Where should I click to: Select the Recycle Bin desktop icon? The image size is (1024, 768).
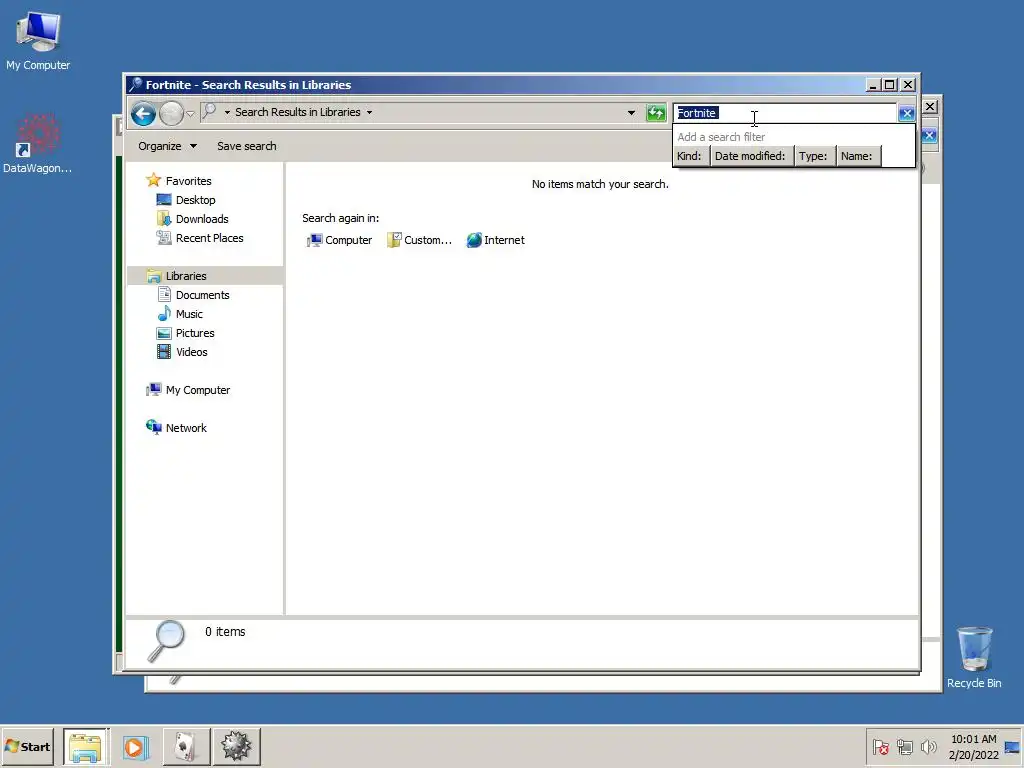pyautogui.click(x=974, y=657)
